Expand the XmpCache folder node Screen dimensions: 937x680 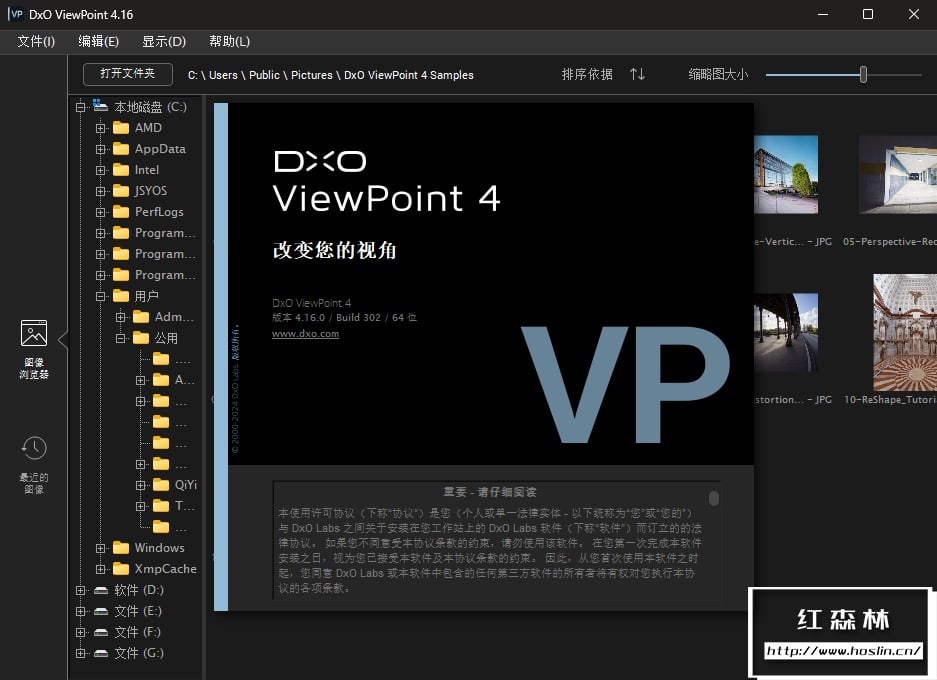tap(101, 569)
